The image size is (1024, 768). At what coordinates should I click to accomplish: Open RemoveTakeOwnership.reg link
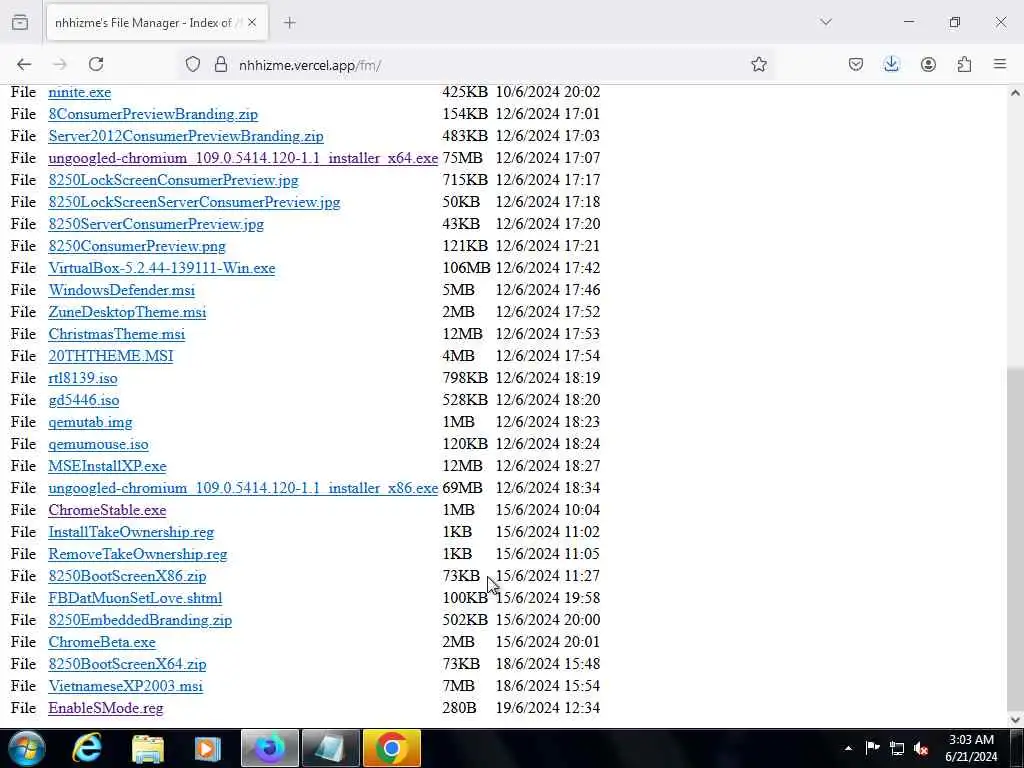138,554
